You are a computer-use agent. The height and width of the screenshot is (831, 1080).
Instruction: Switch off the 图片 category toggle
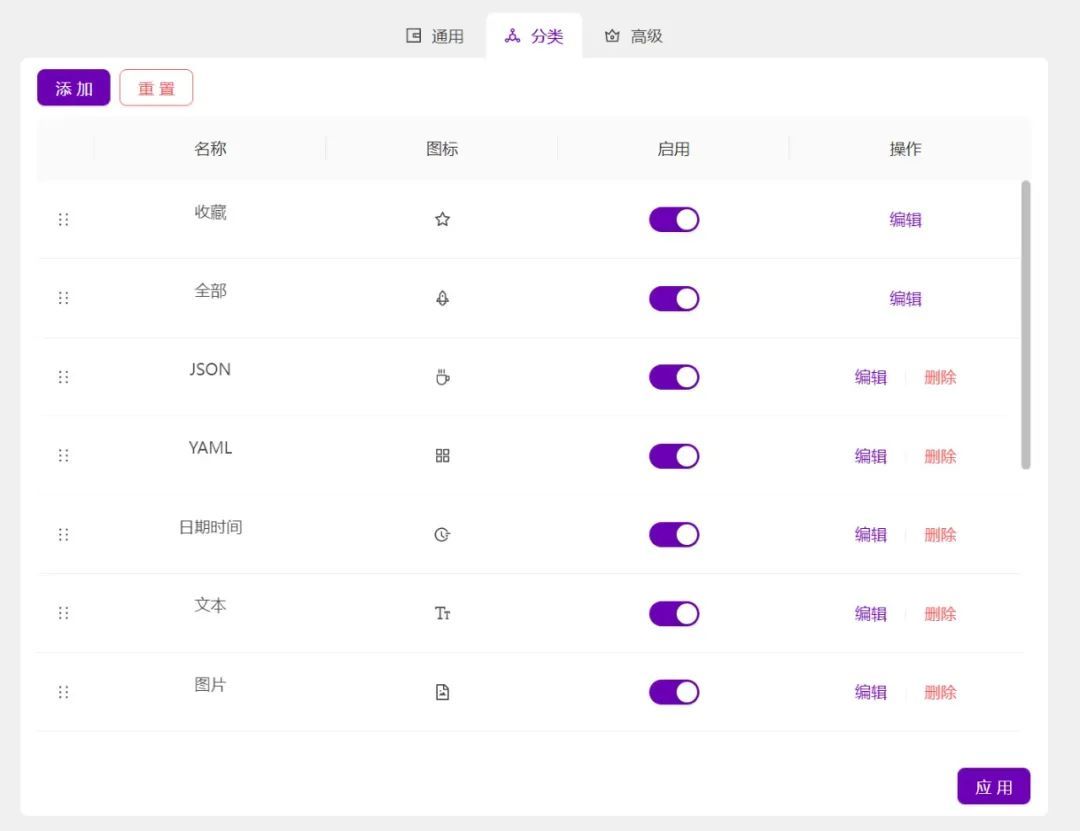point(674,692)
